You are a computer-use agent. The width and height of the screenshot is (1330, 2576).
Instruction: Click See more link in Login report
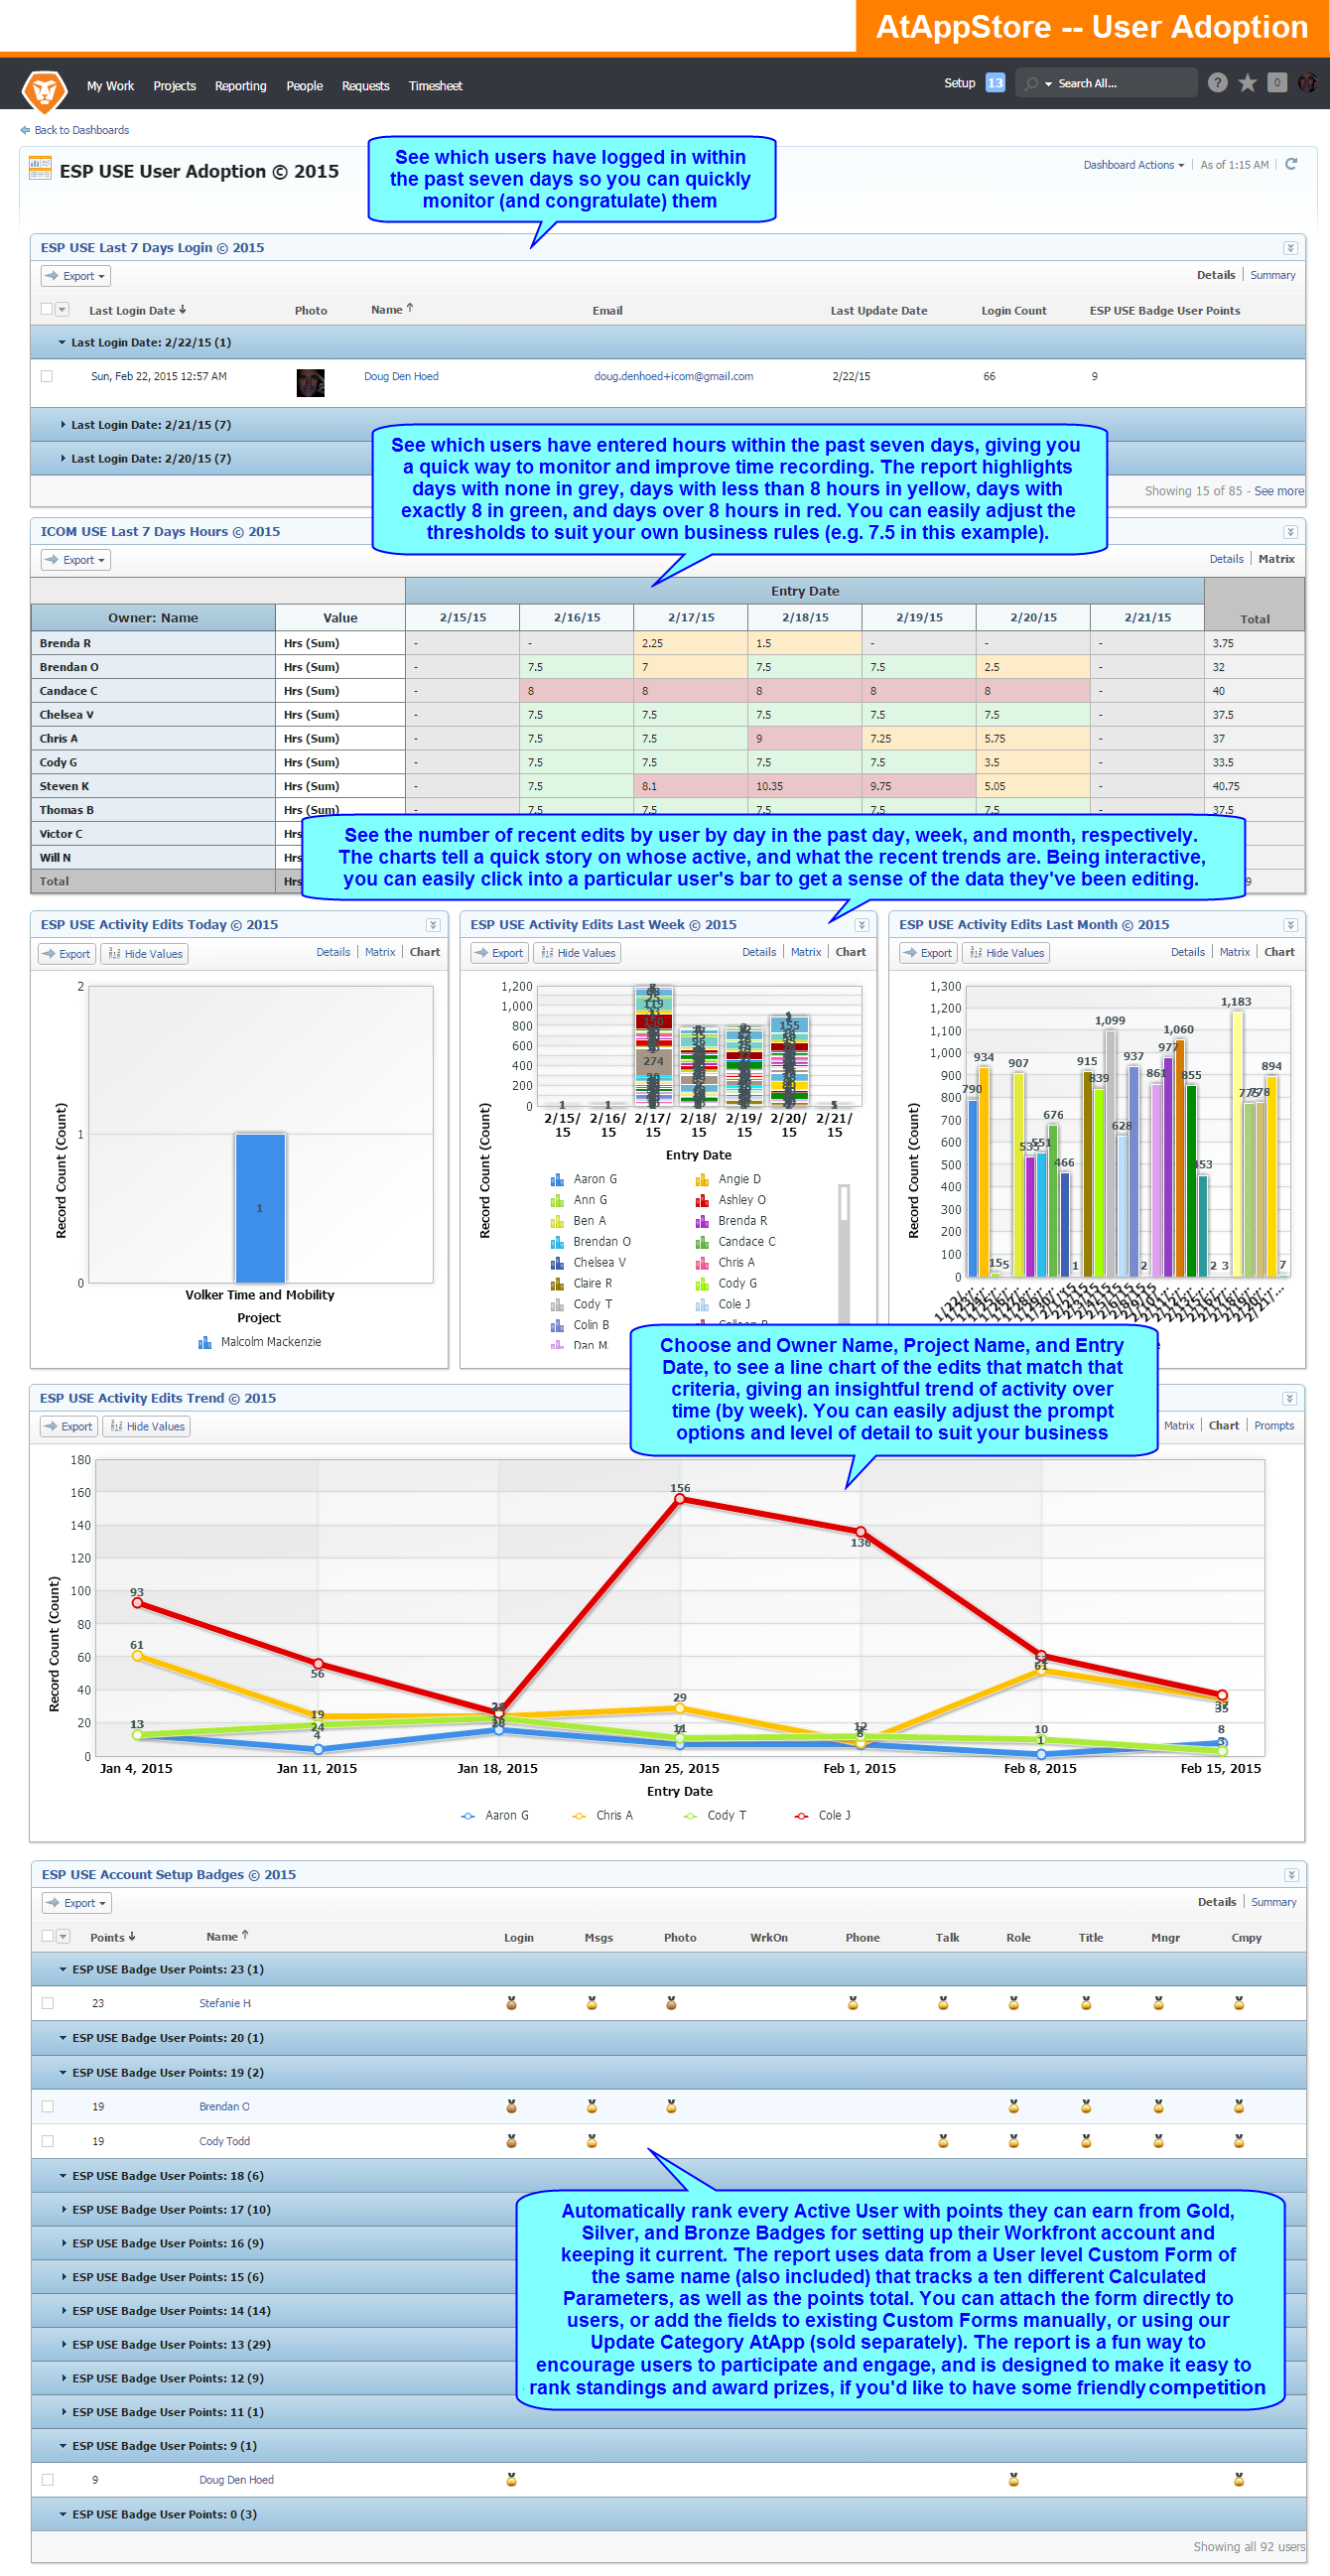click(1278, 491)
